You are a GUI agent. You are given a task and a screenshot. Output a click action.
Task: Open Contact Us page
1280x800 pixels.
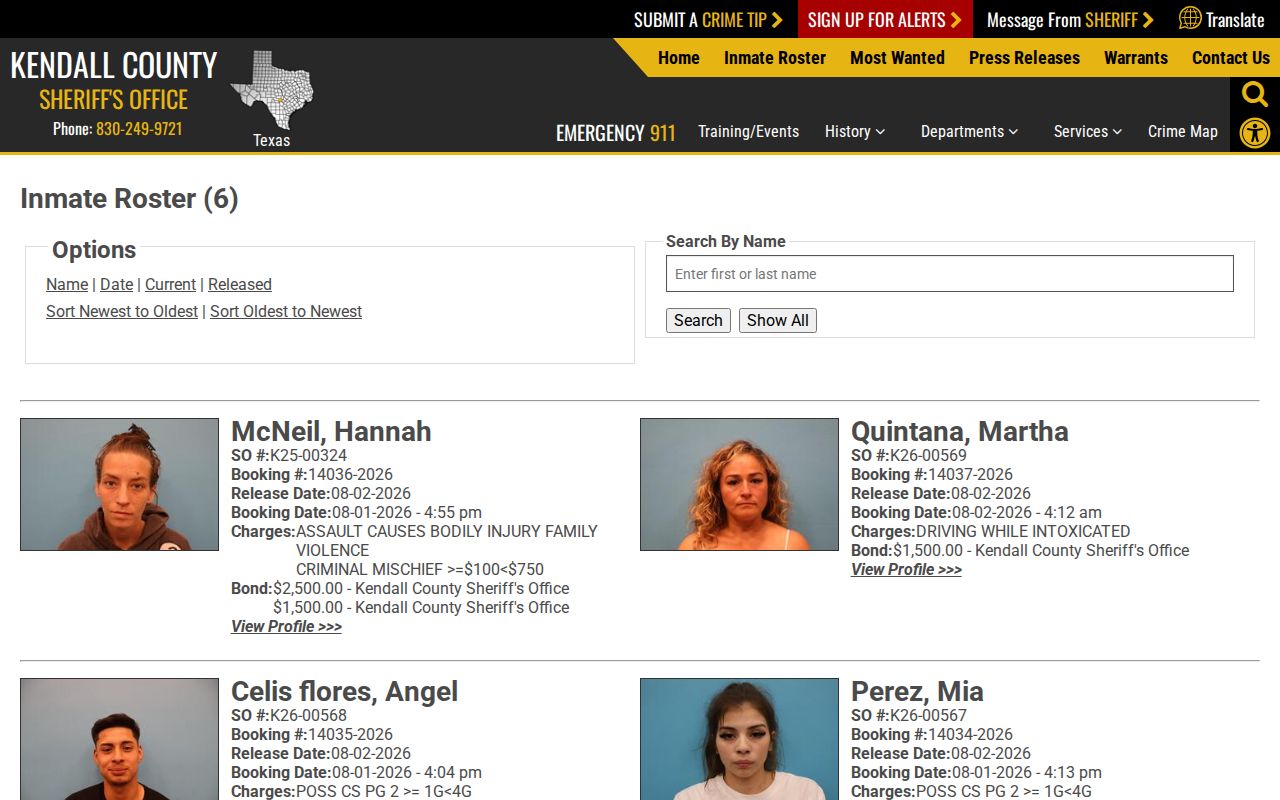point(1231,58)
